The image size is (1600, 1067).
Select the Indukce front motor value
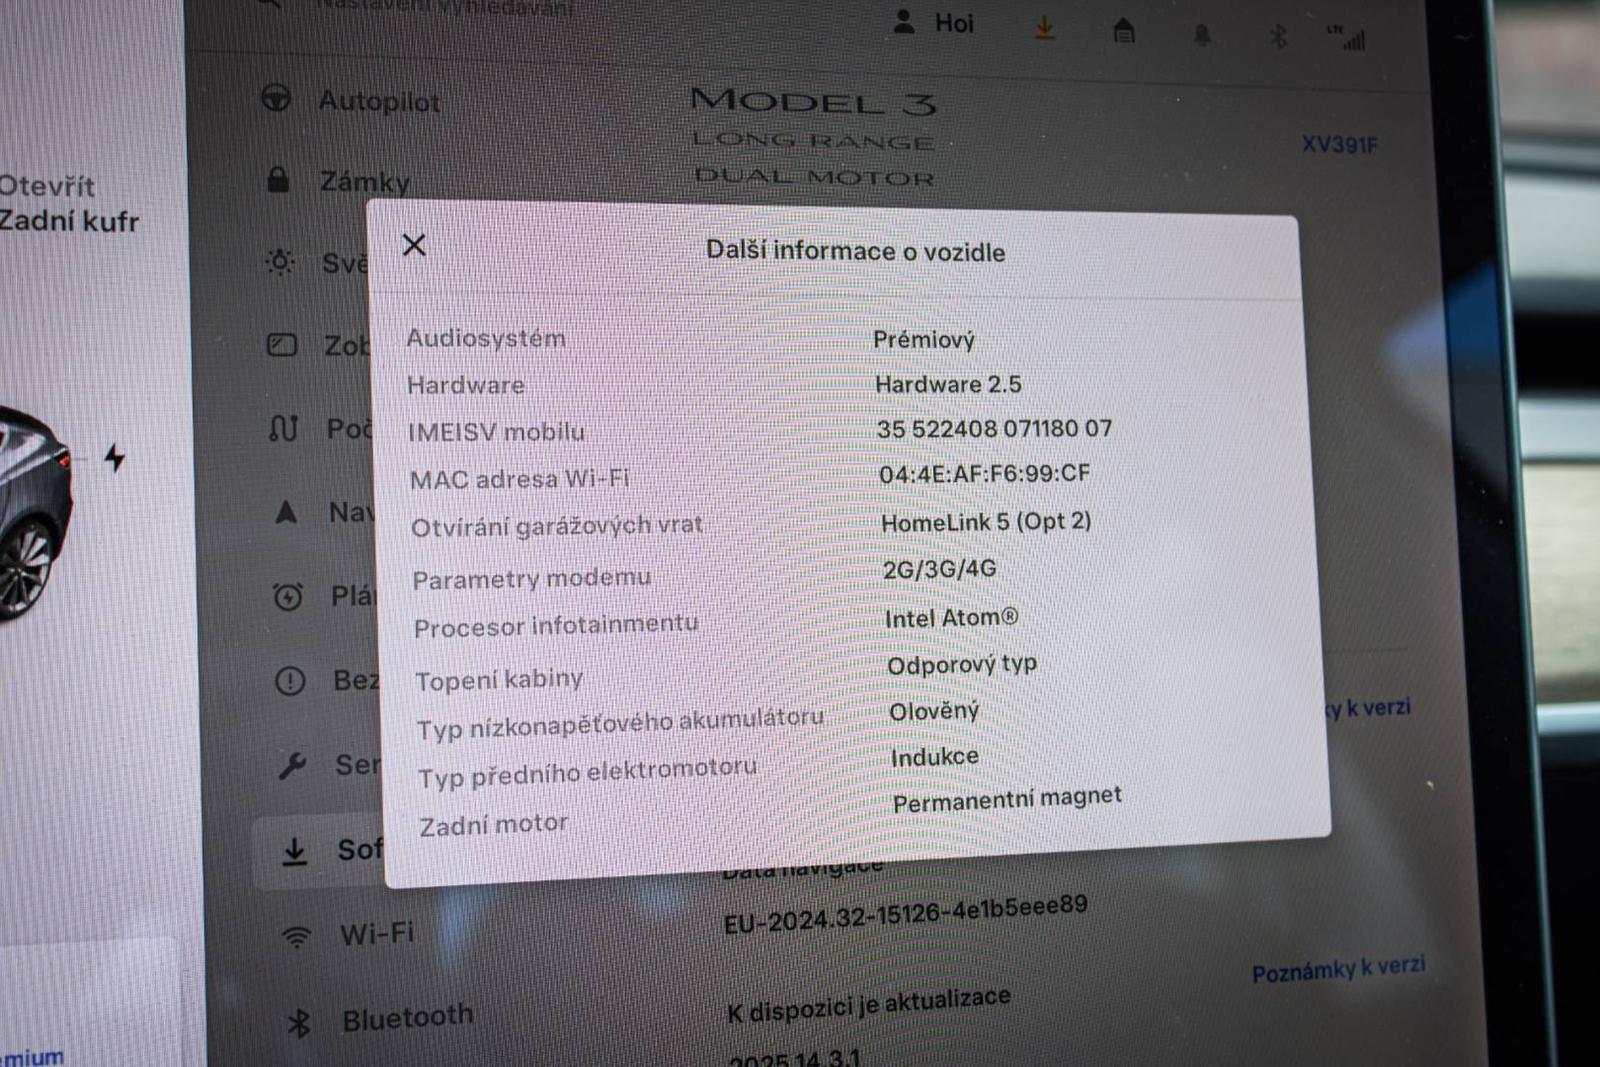pos(935,757)
